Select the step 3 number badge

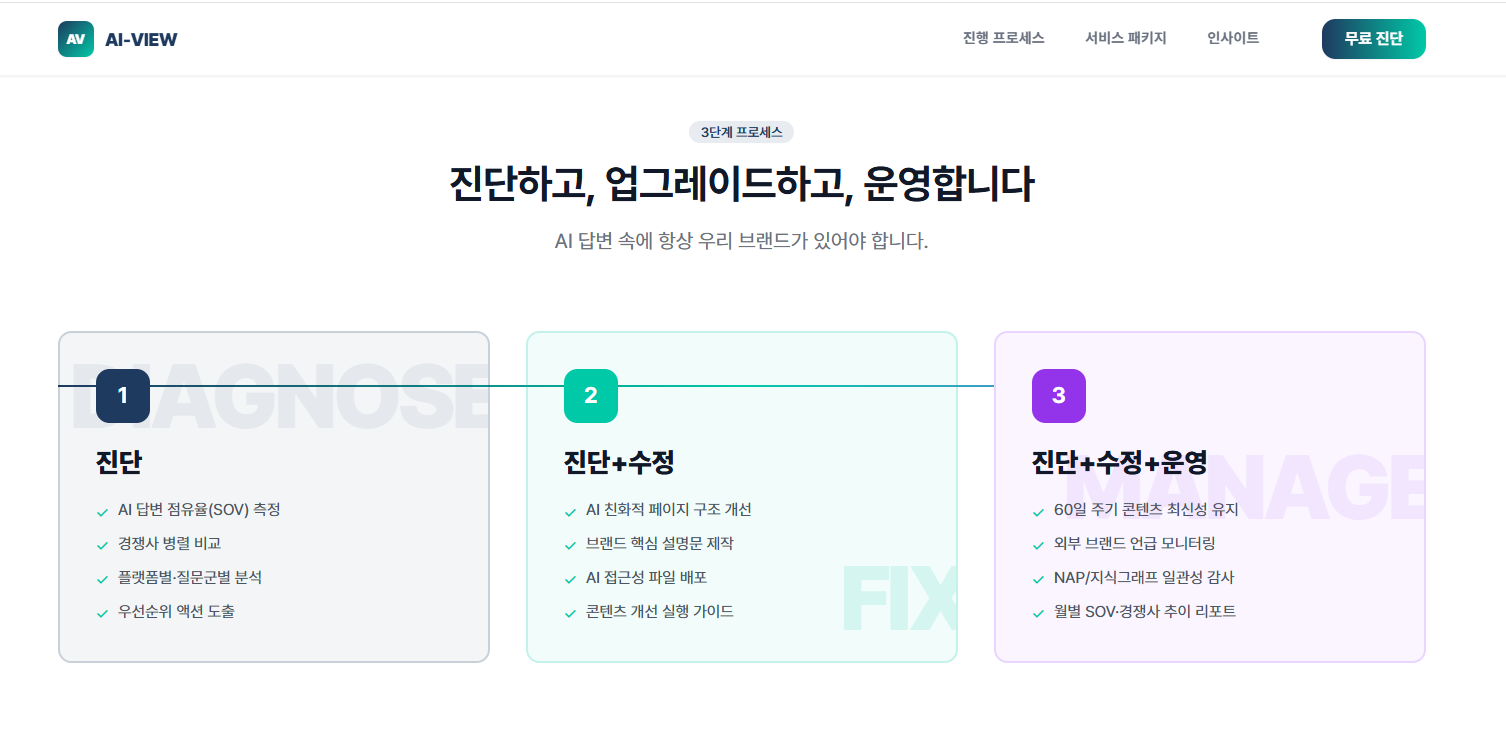click(x=1059, y=396)
